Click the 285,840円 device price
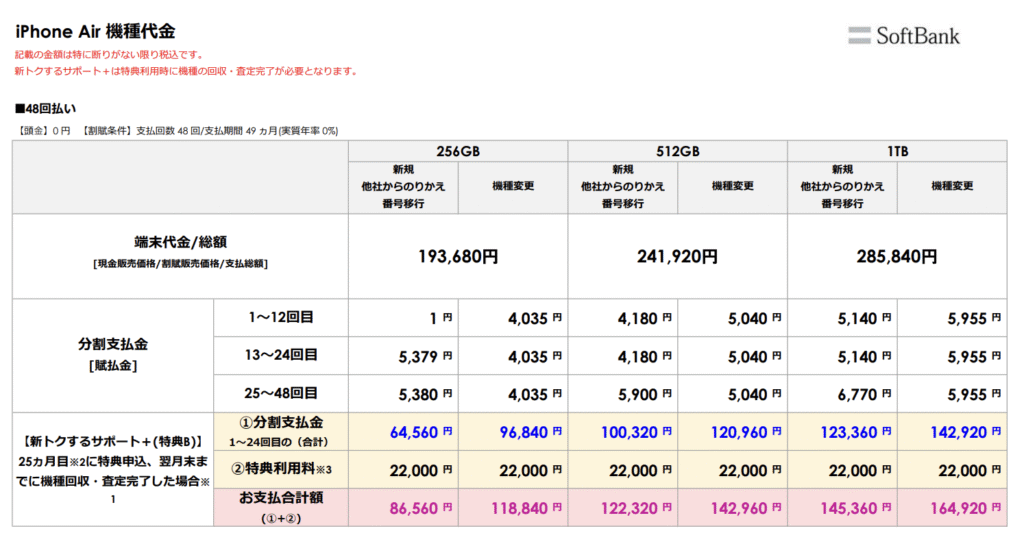 [897, 256]
